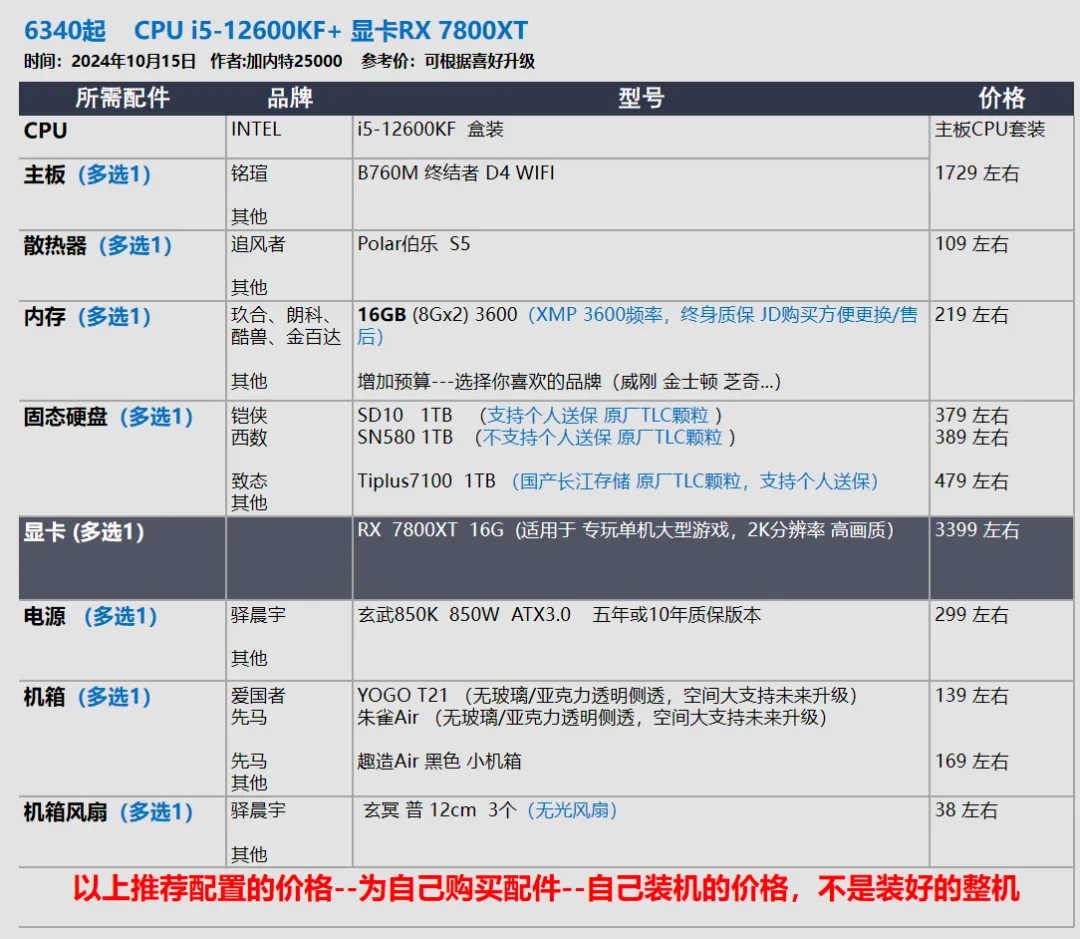Click '玄武850K 850W ATX3.0' power supply text

[x=464, y=615]
